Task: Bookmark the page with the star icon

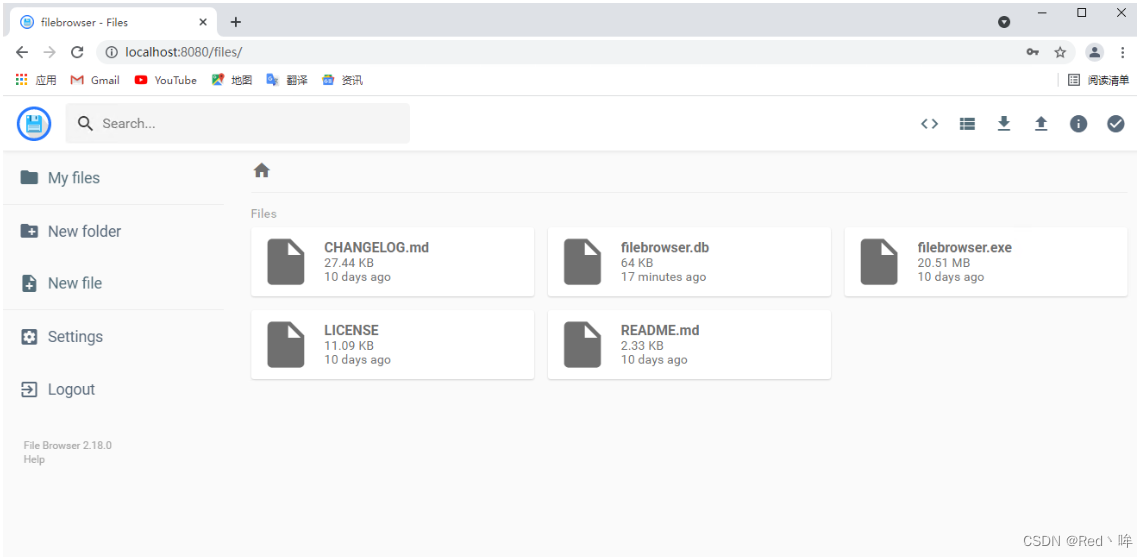Action: (x=1060, y=52)
